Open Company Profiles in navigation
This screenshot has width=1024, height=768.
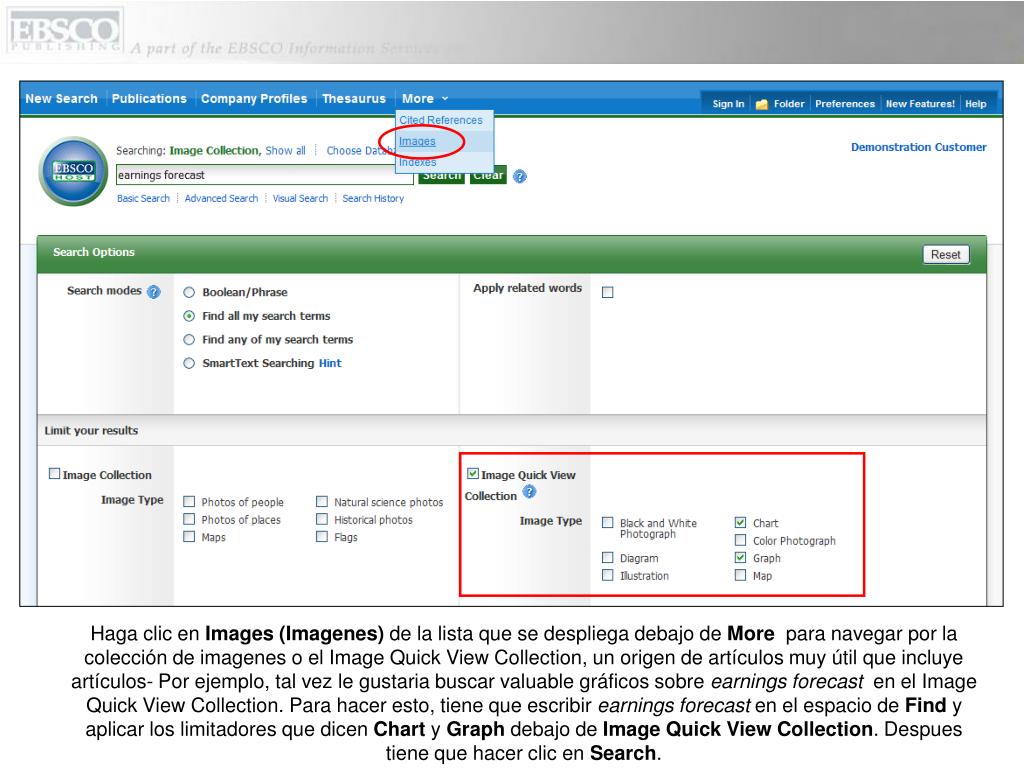253,99
